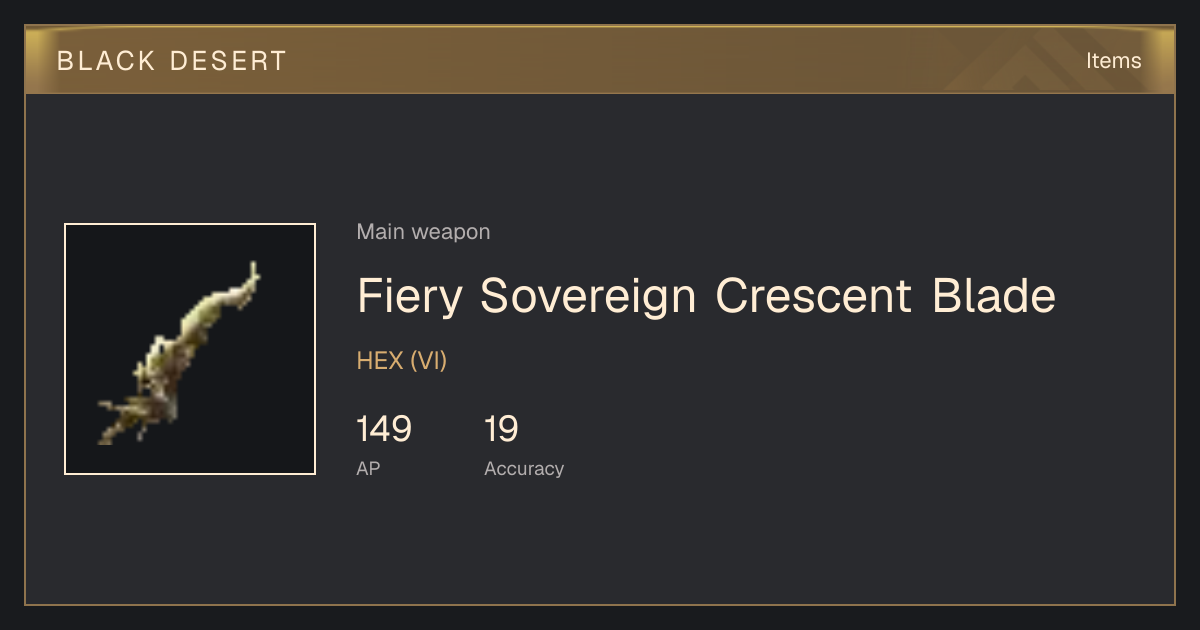Click the word Blade in the title

994,296
